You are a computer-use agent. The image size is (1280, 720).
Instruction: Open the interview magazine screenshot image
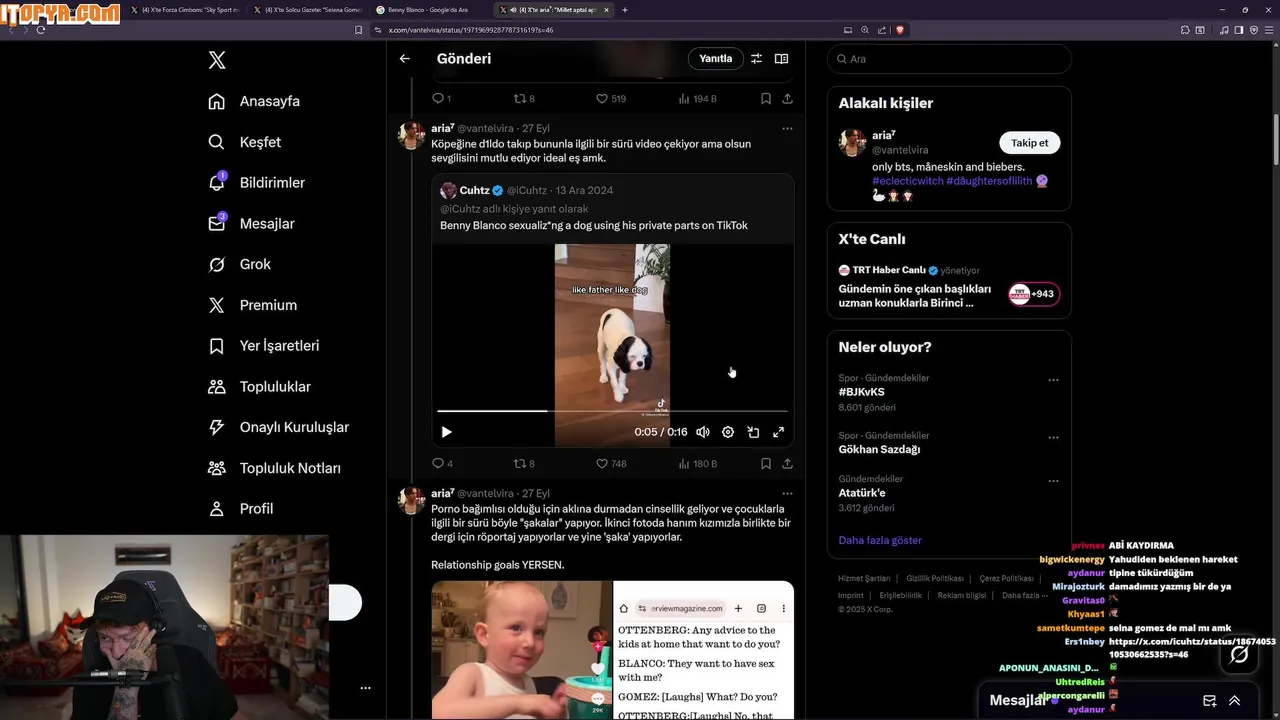704,650
